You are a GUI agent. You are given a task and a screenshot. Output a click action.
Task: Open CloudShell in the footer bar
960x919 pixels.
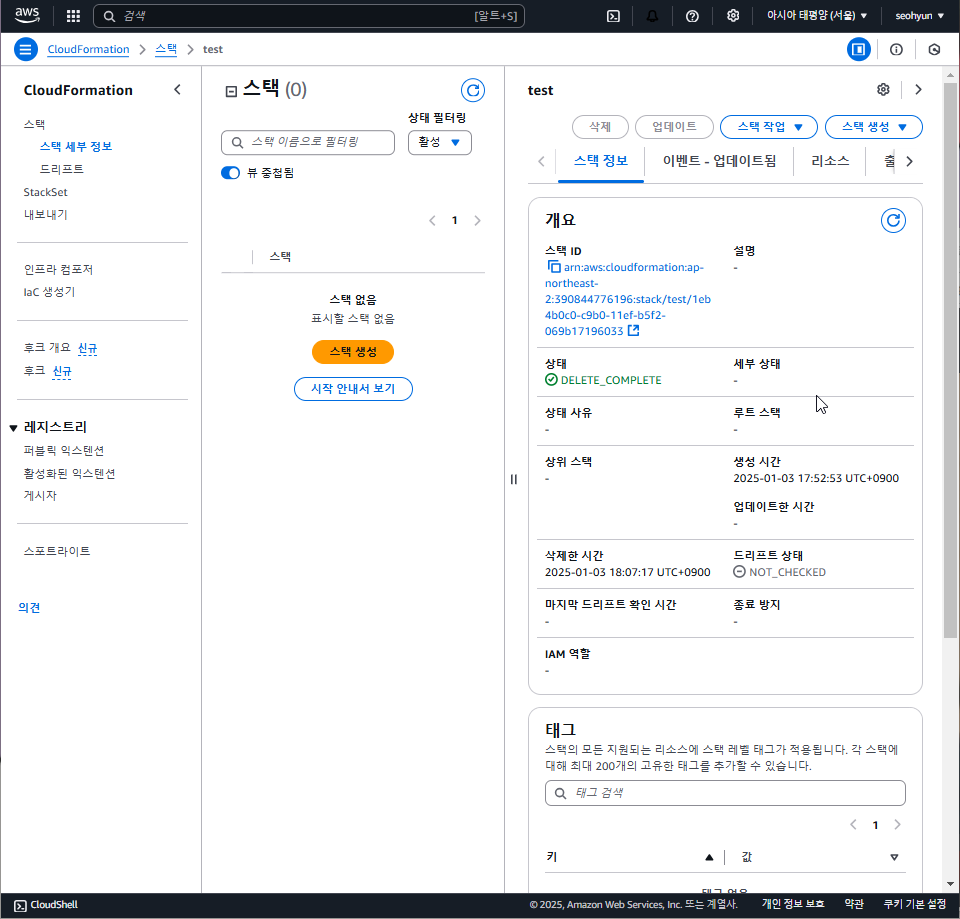pos(47,905)
